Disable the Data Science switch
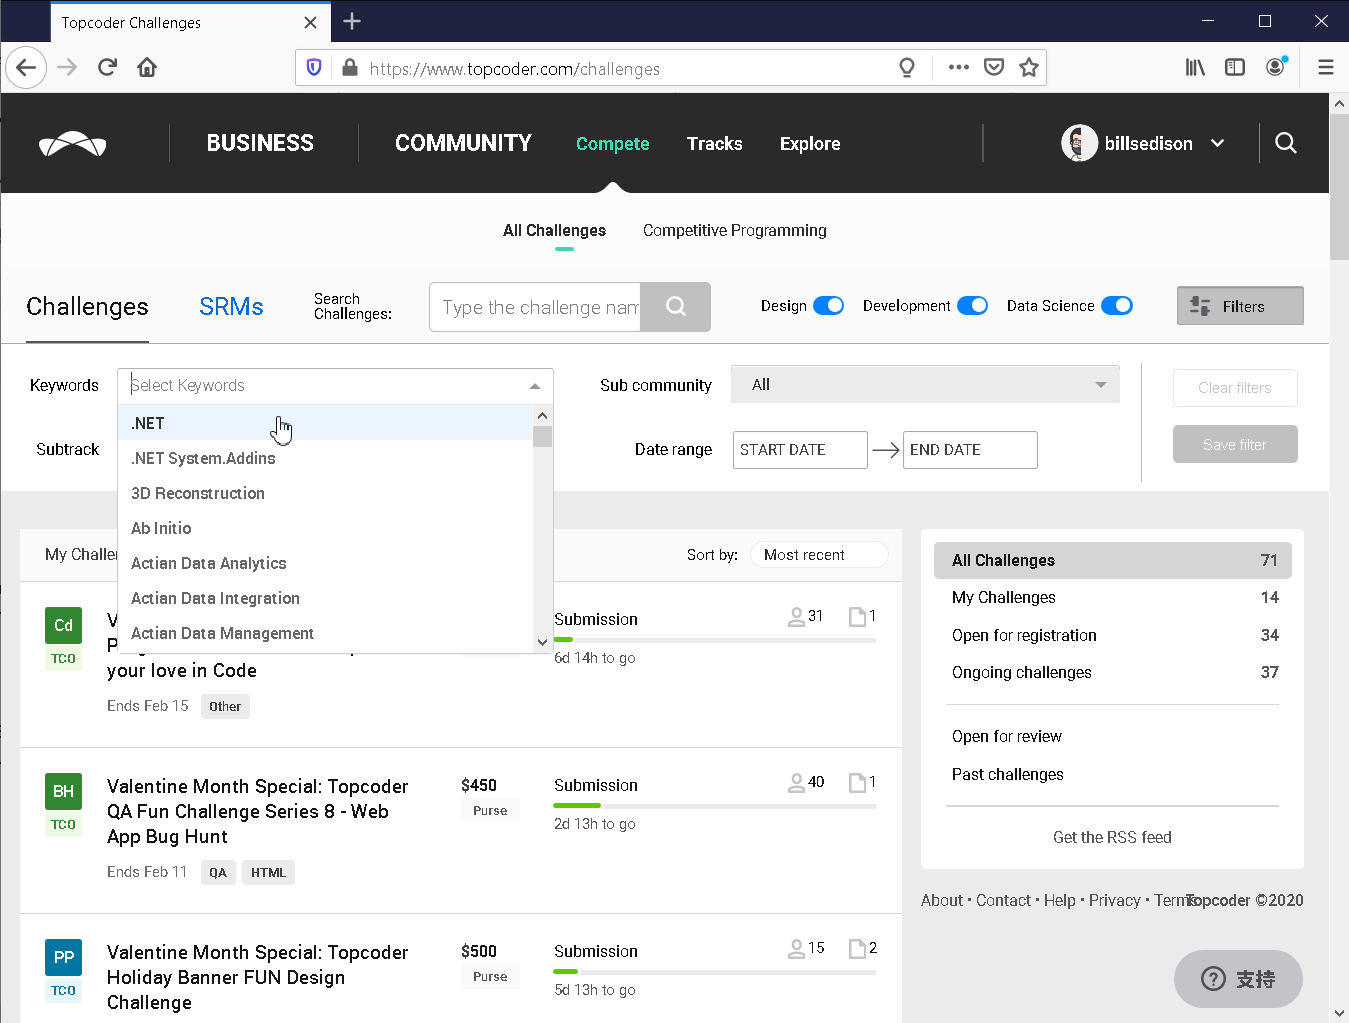This screenshot has width=1349, height=1023. click(1117, 306)
